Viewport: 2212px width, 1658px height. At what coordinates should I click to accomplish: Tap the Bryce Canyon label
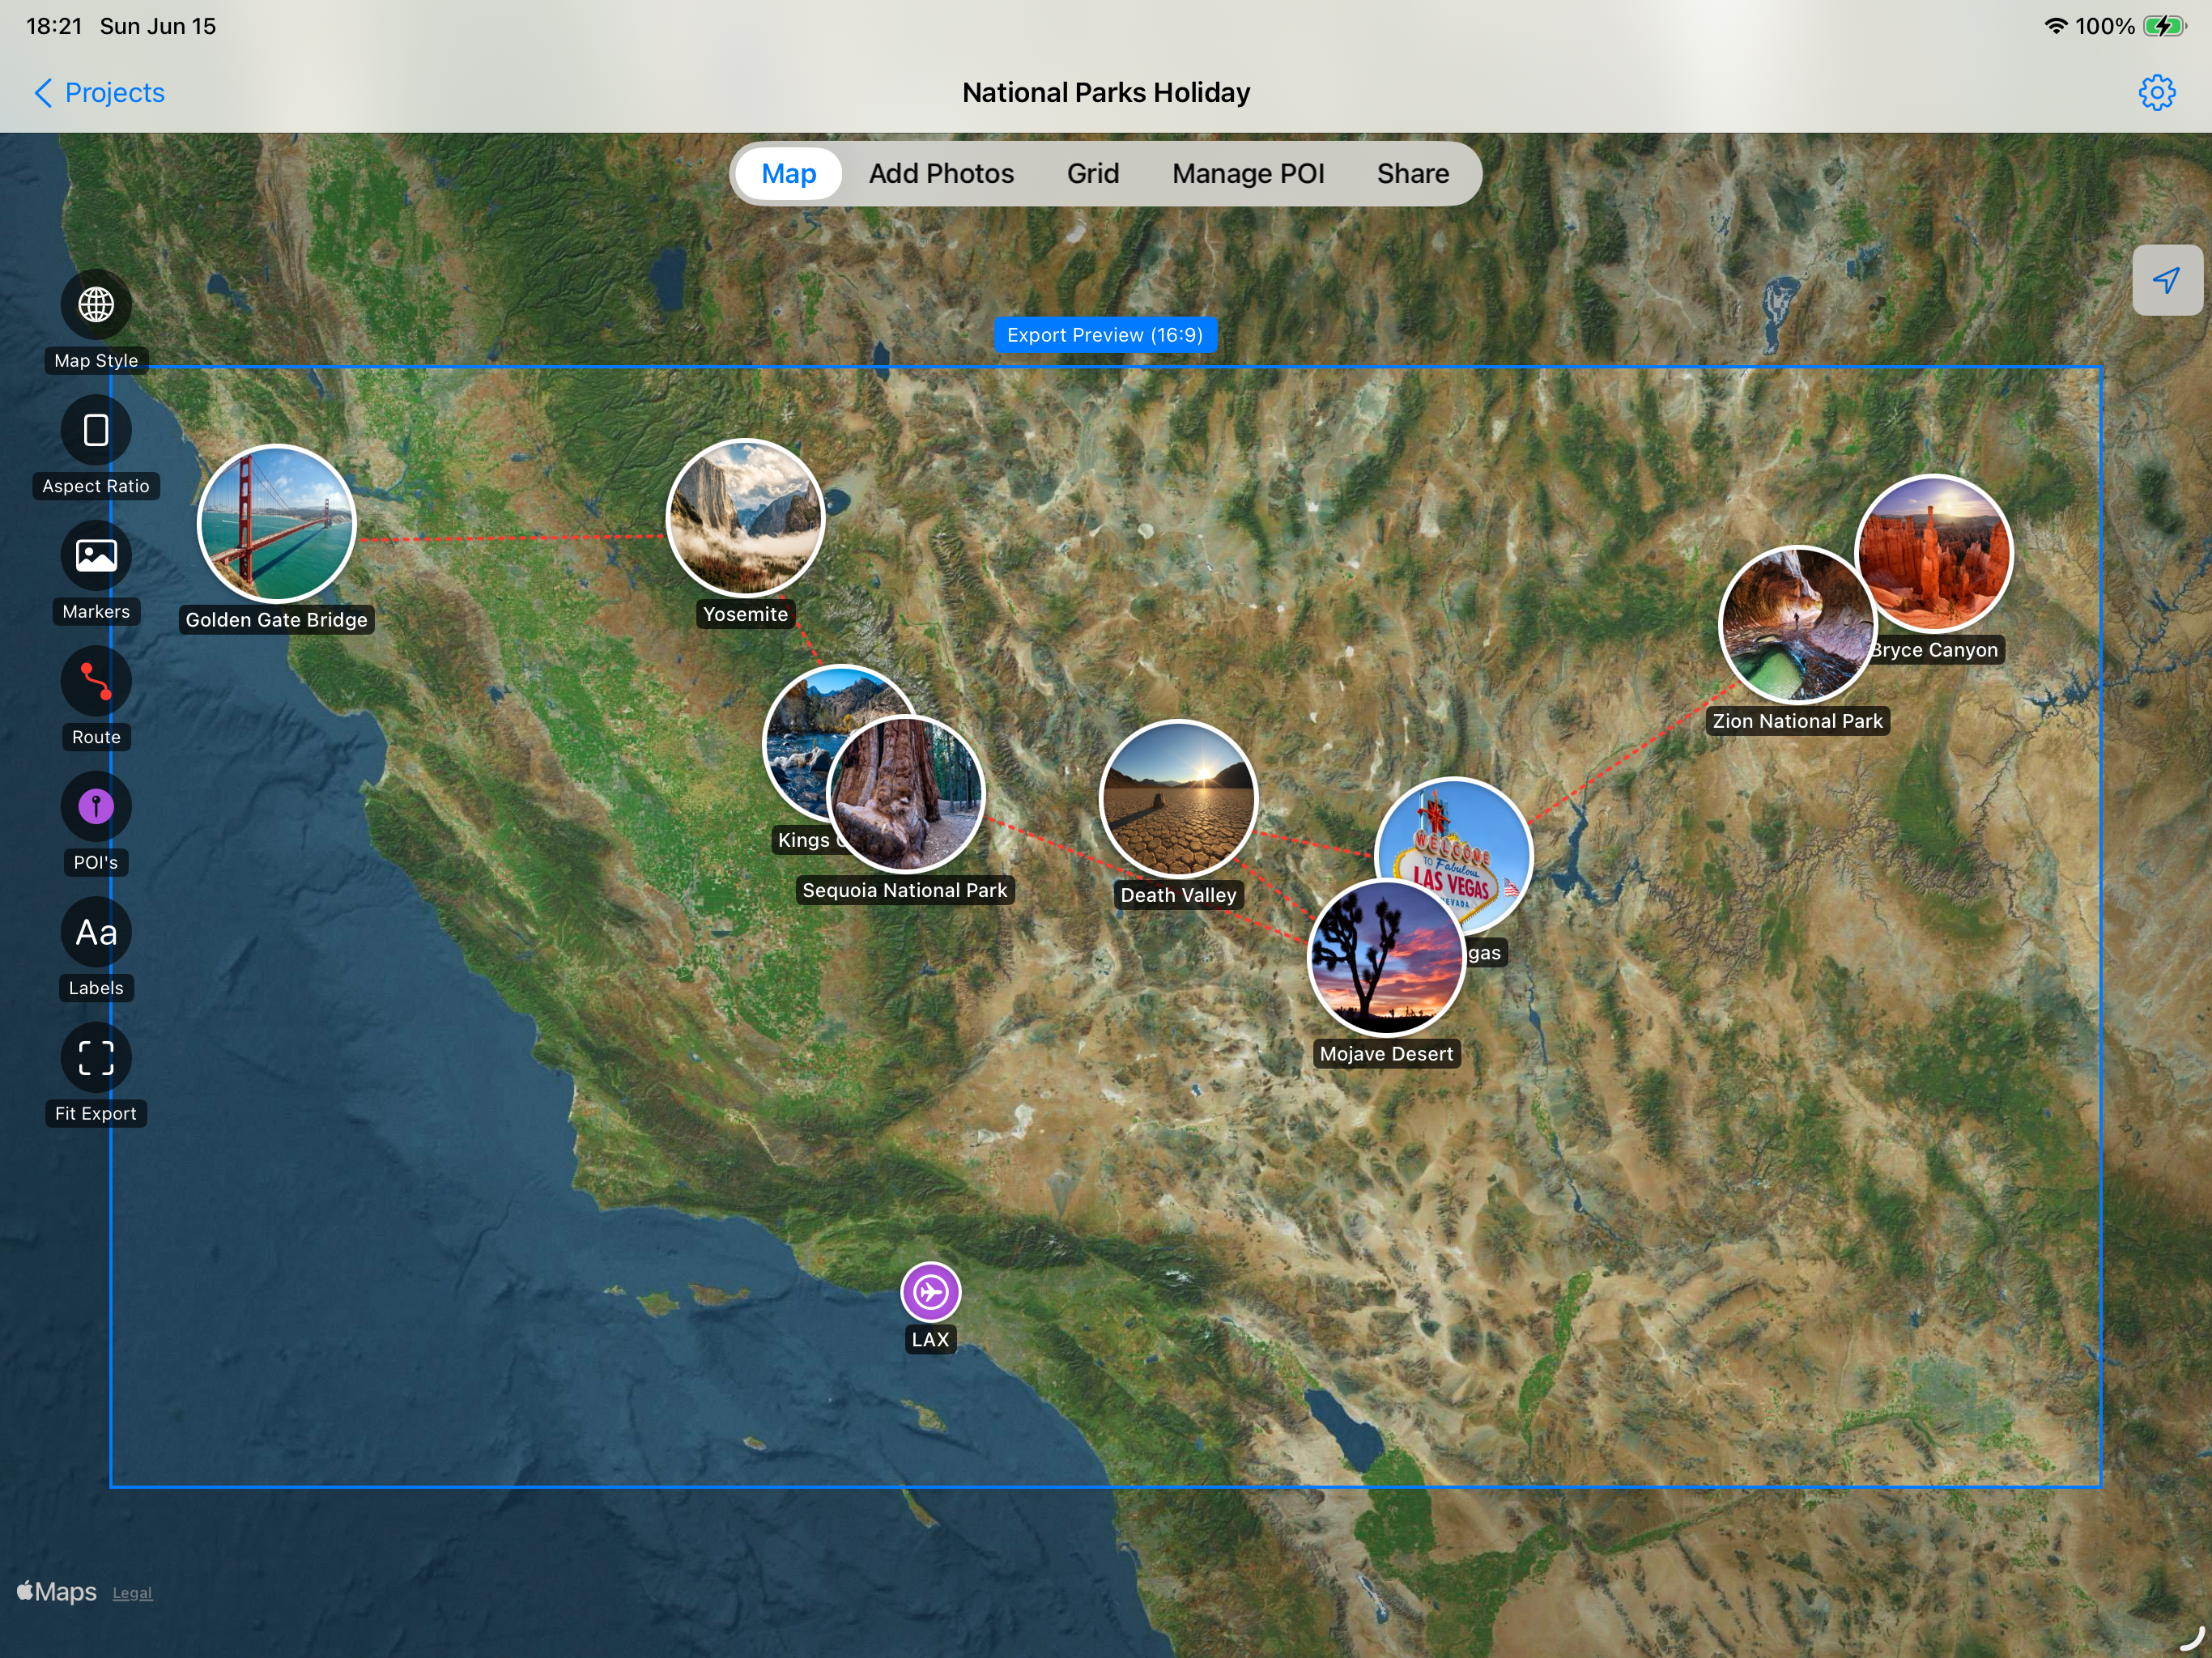(1936, 650)
